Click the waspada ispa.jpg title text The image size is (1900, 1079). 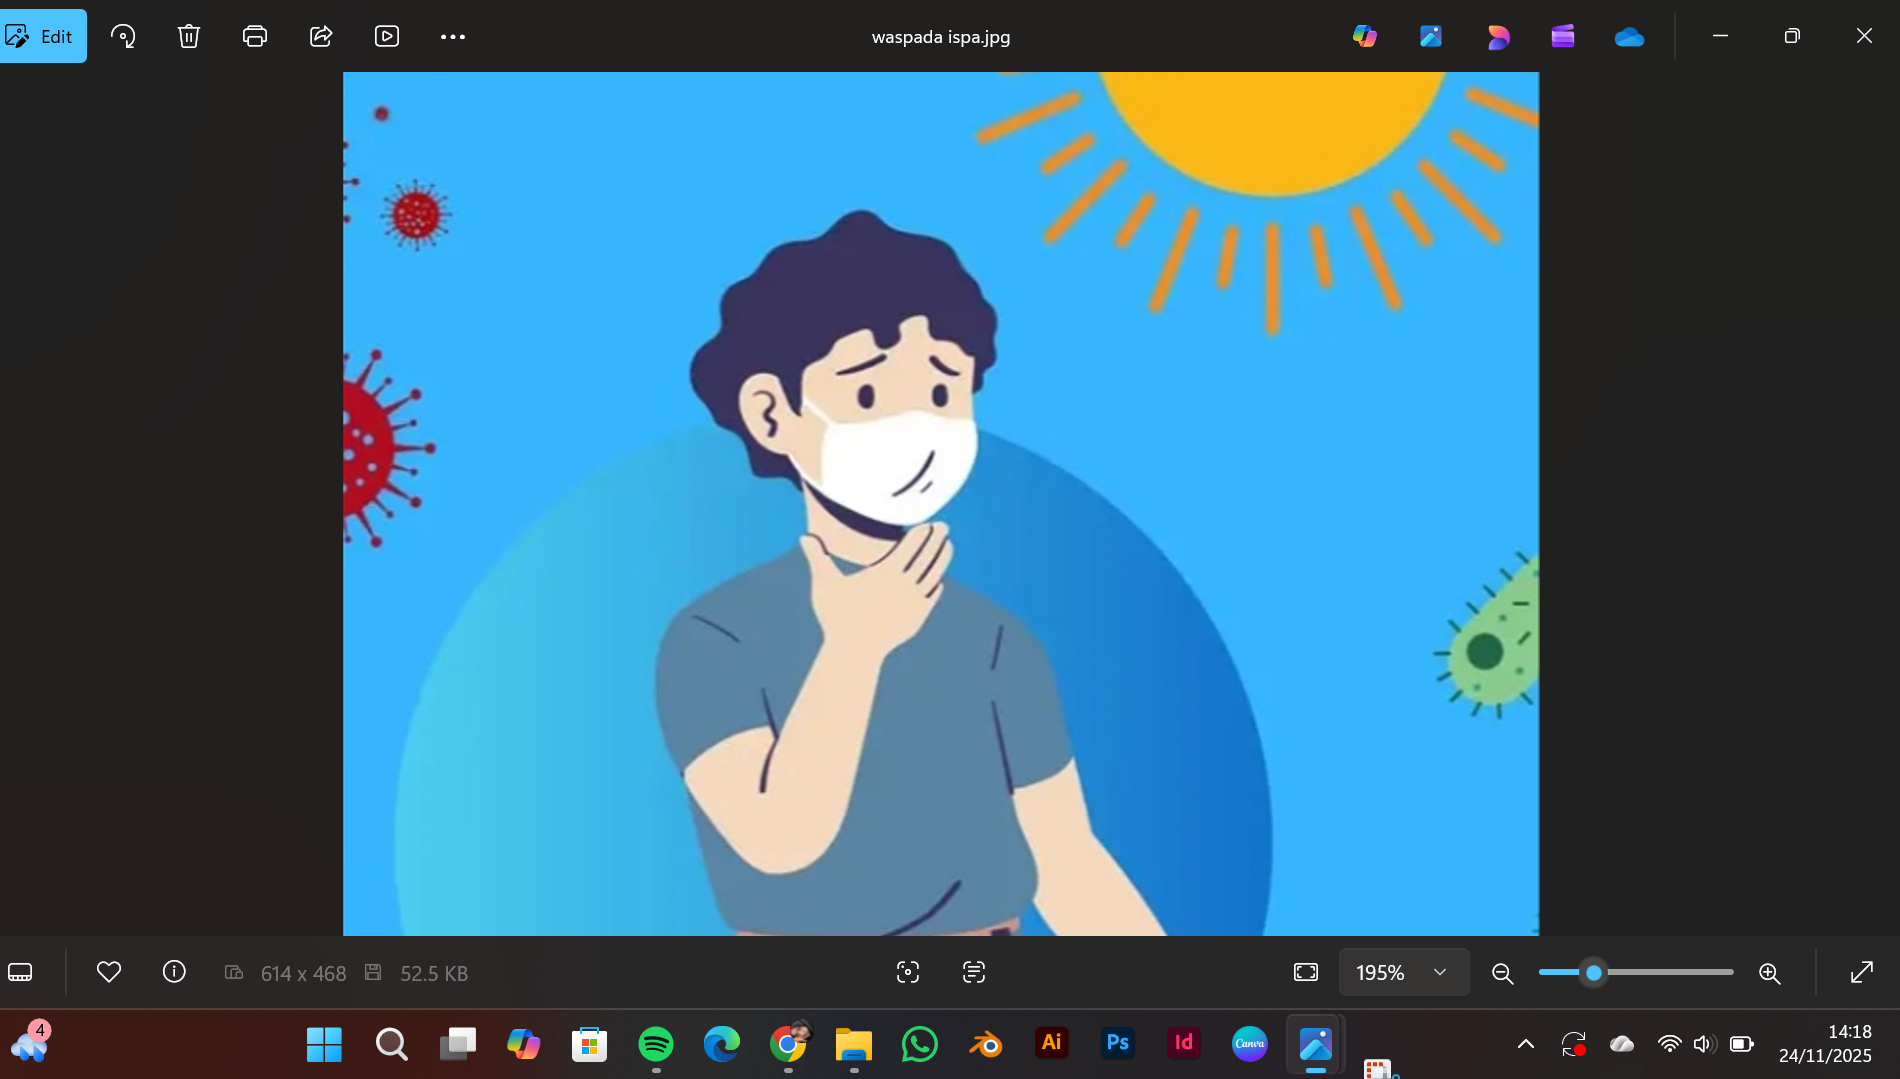(941, 37)
